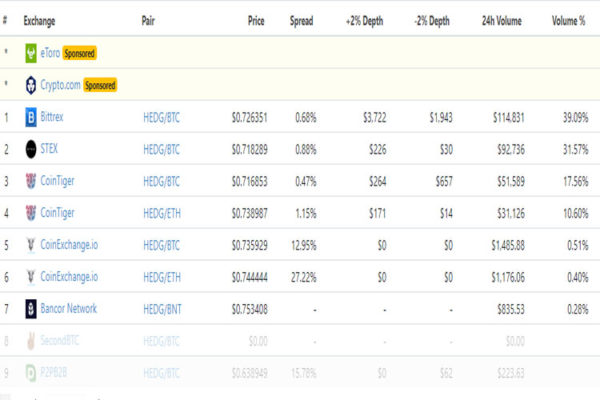Viewport: 600px width, 400px height.
Task: Select the spread value 12.95%
Action: (x=304, y=245)
